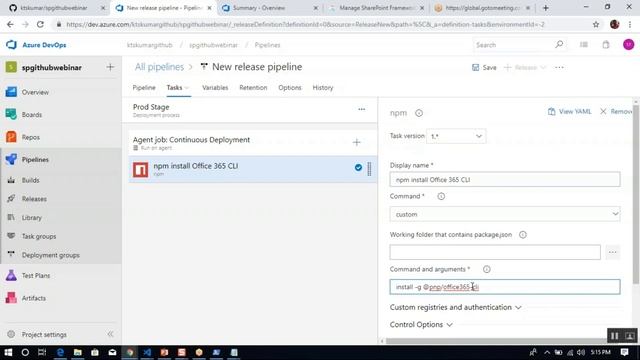Open Boards from the sidebar
Image resolution: width=640 pixels, height=360 pixels.
click(32, 115)
